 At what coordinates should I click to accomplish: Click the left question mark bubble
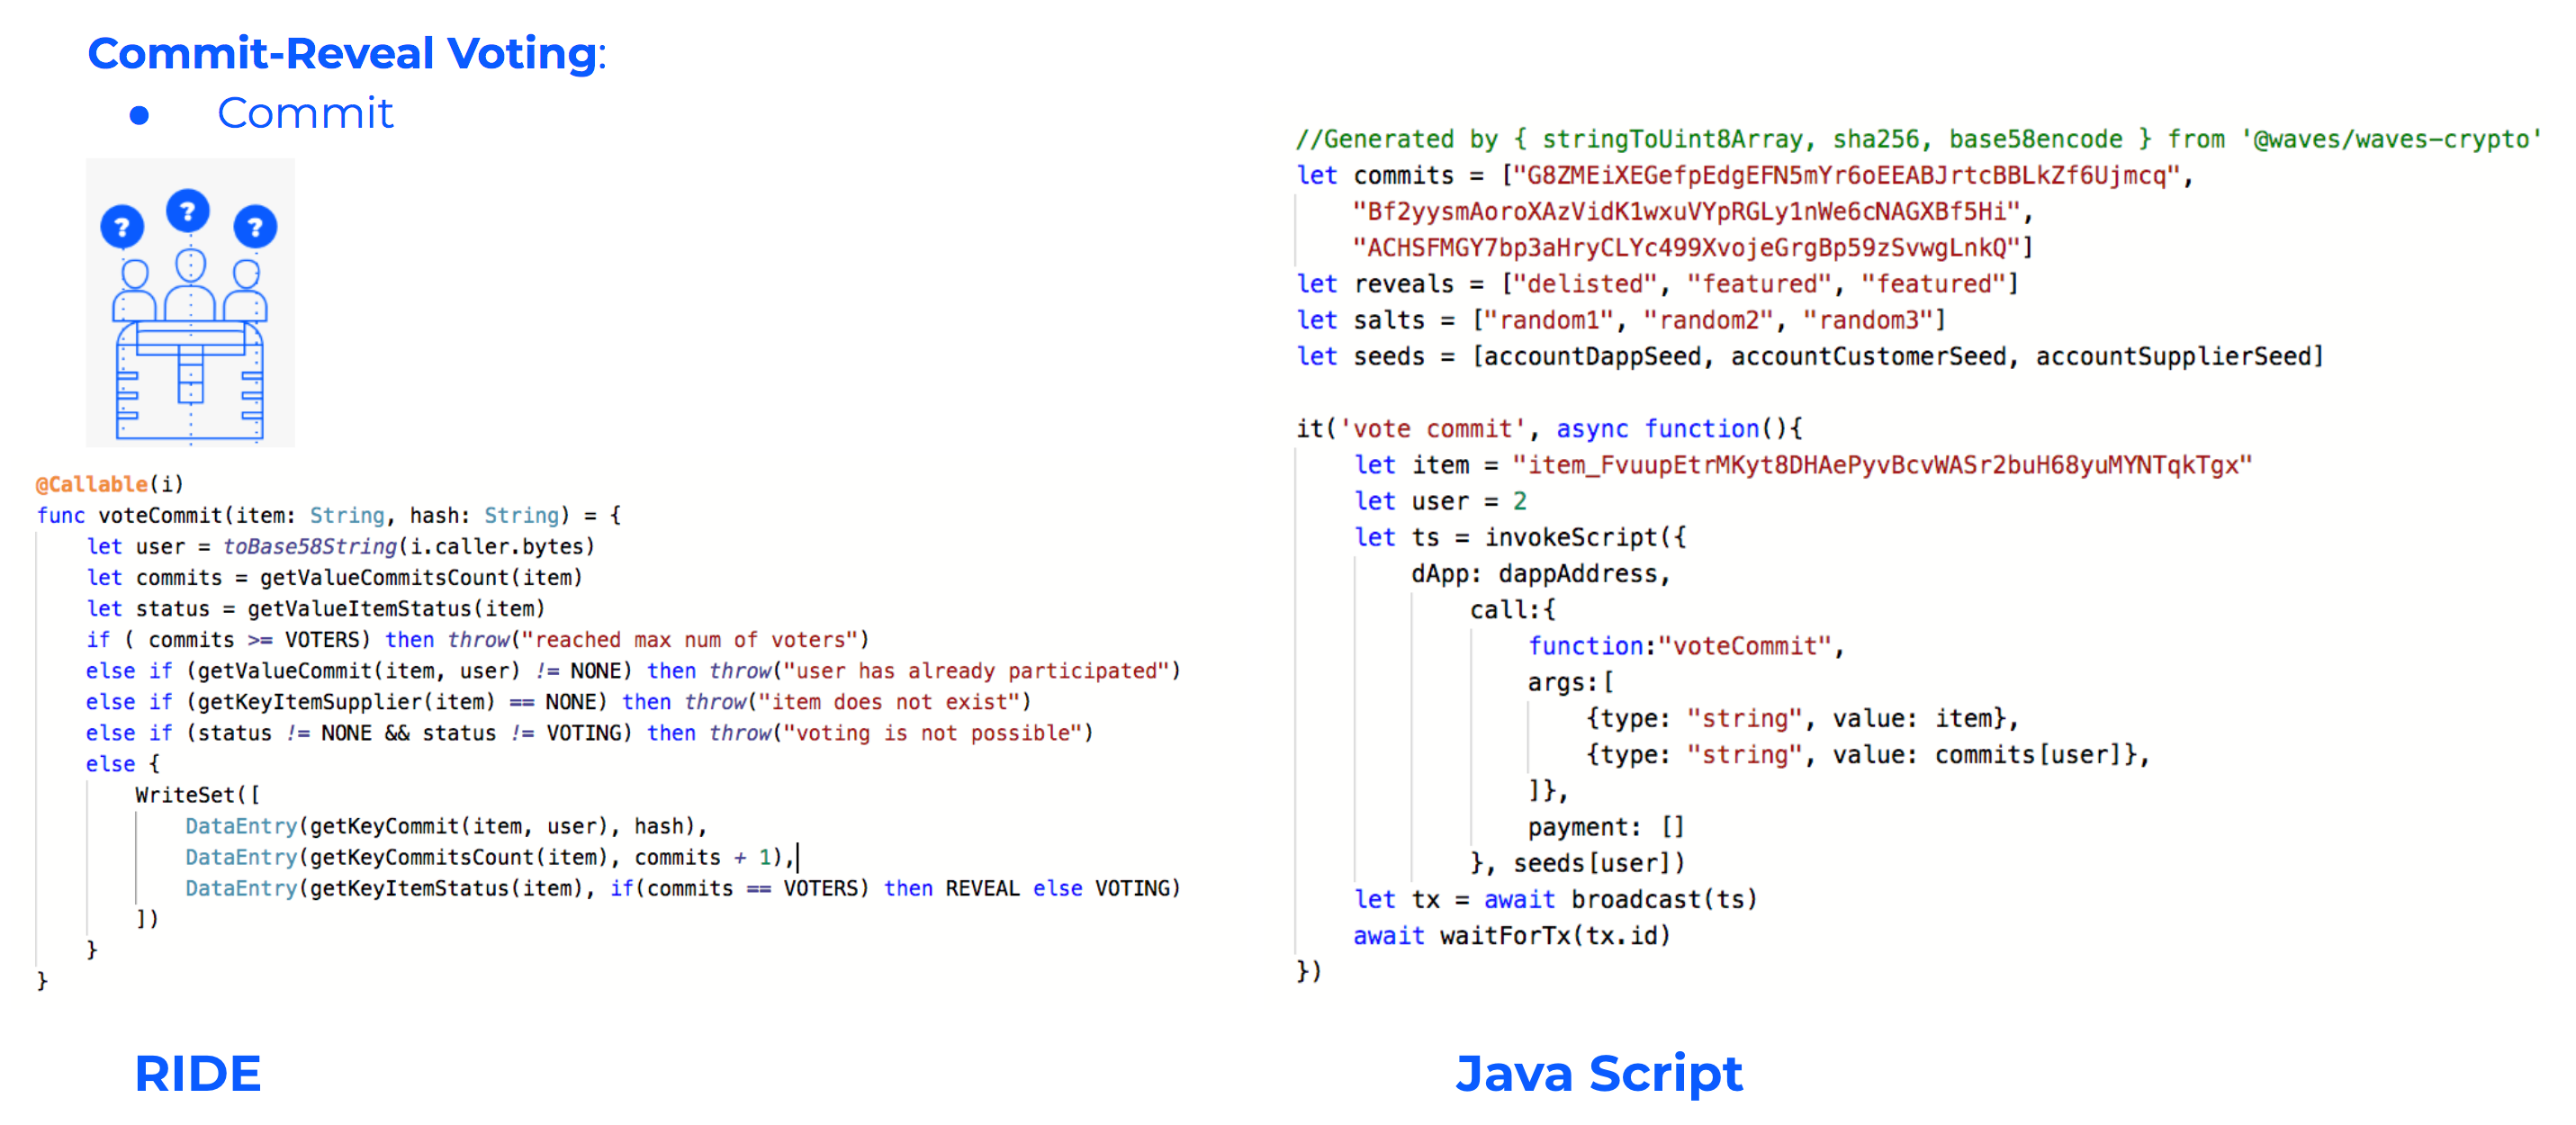[x=122, y=227]
